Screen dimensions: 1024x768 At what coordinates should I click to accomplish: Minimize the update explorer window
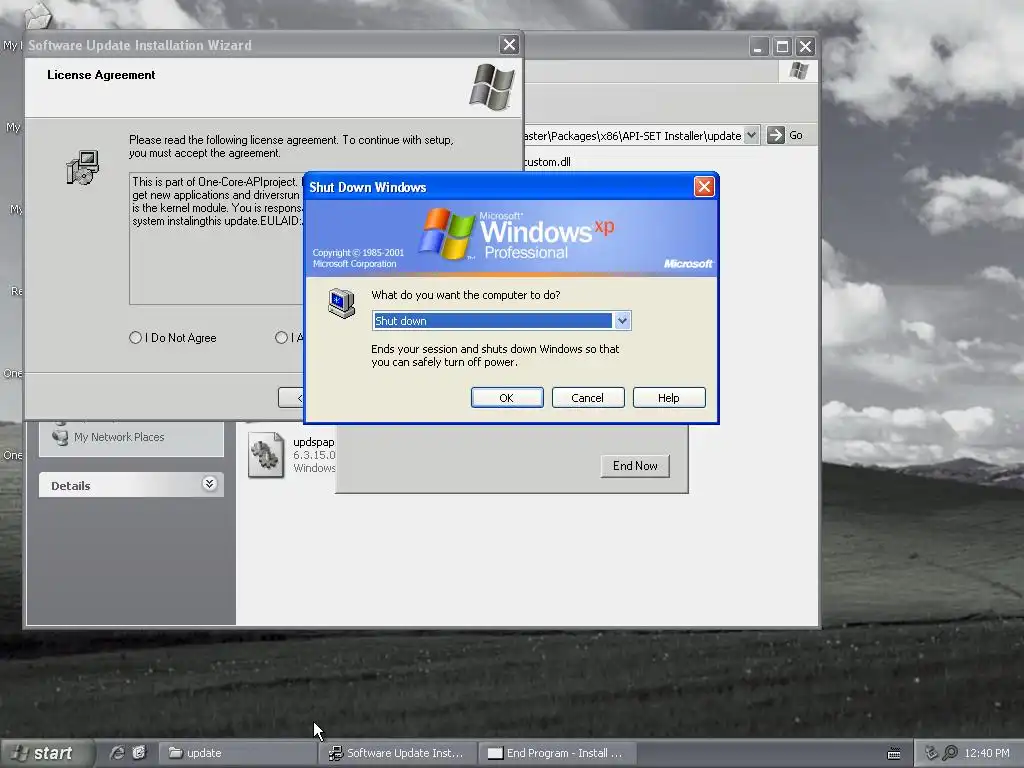[758, 46]
